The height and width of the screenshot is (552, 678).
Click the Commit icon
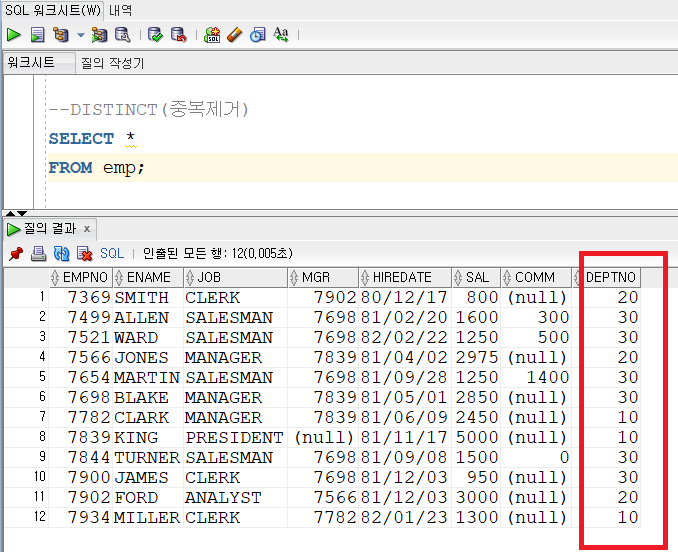click(155, 35)
